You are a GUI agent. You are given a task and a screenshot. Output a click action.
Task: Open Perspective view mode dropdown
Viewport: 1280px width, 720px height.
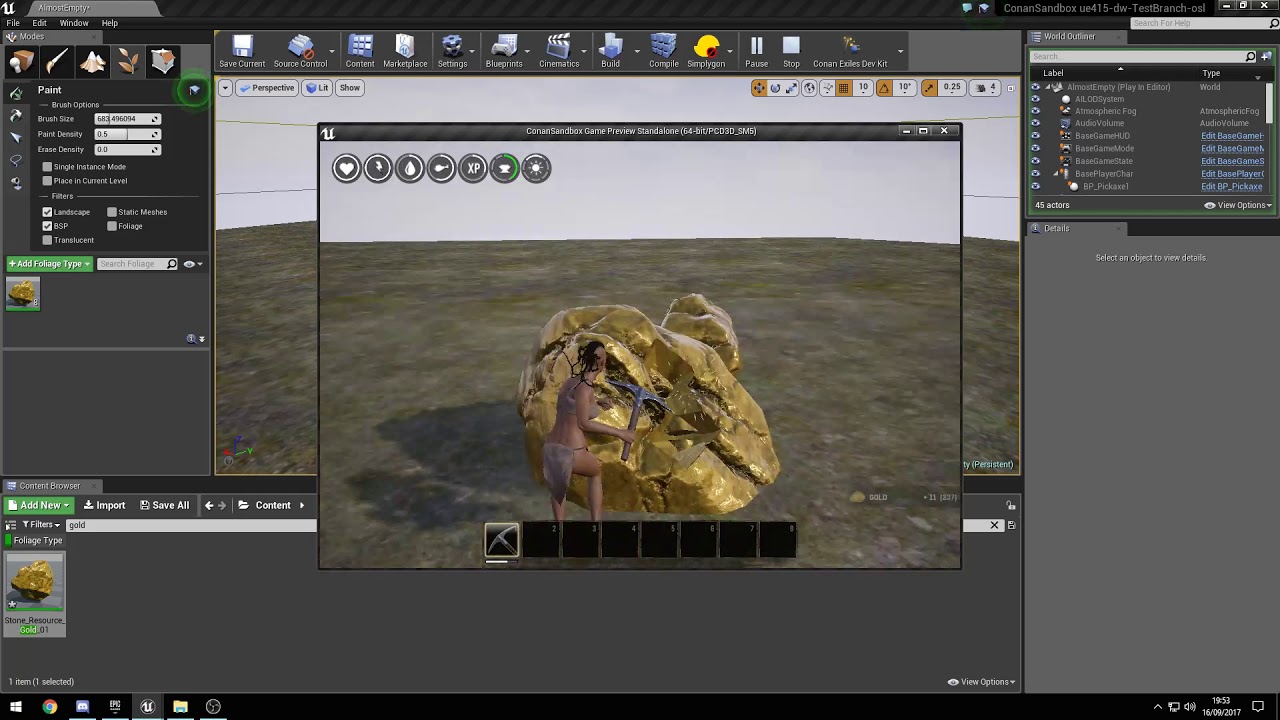(x=267, y=88)
